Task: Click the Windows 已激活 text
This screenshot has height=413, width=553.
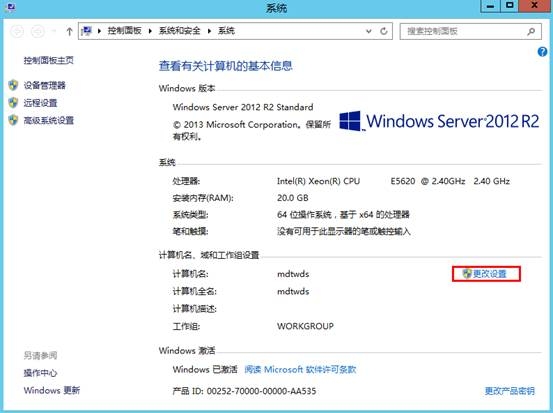Action: pyautogui.click(x=205, y=369)
